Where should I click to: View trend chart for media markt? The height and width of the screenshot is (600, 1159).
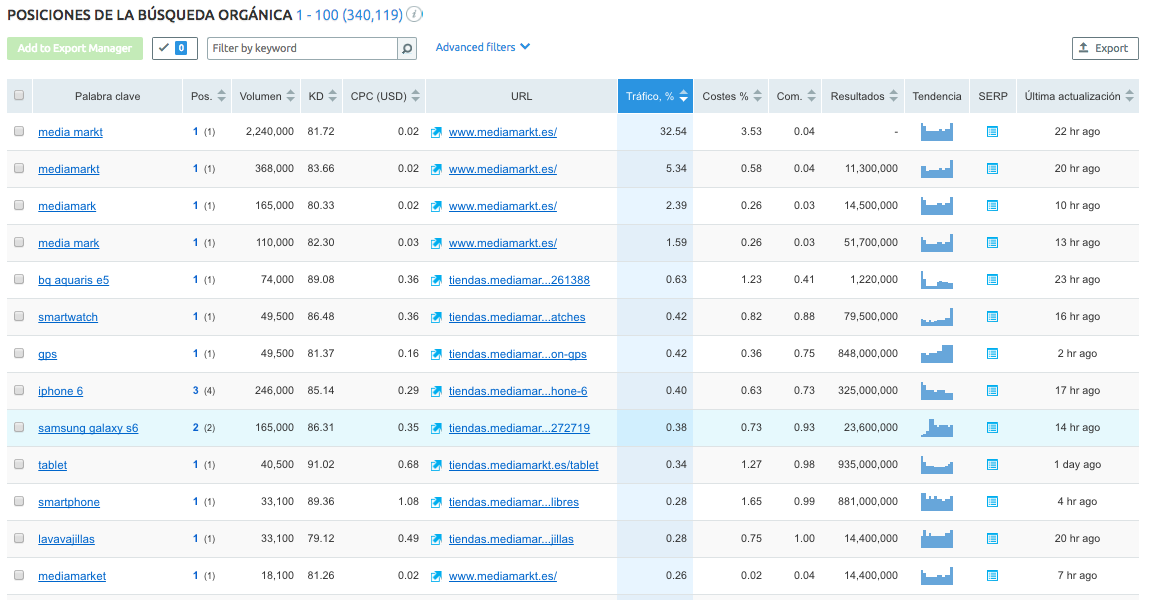coord(937,132)
